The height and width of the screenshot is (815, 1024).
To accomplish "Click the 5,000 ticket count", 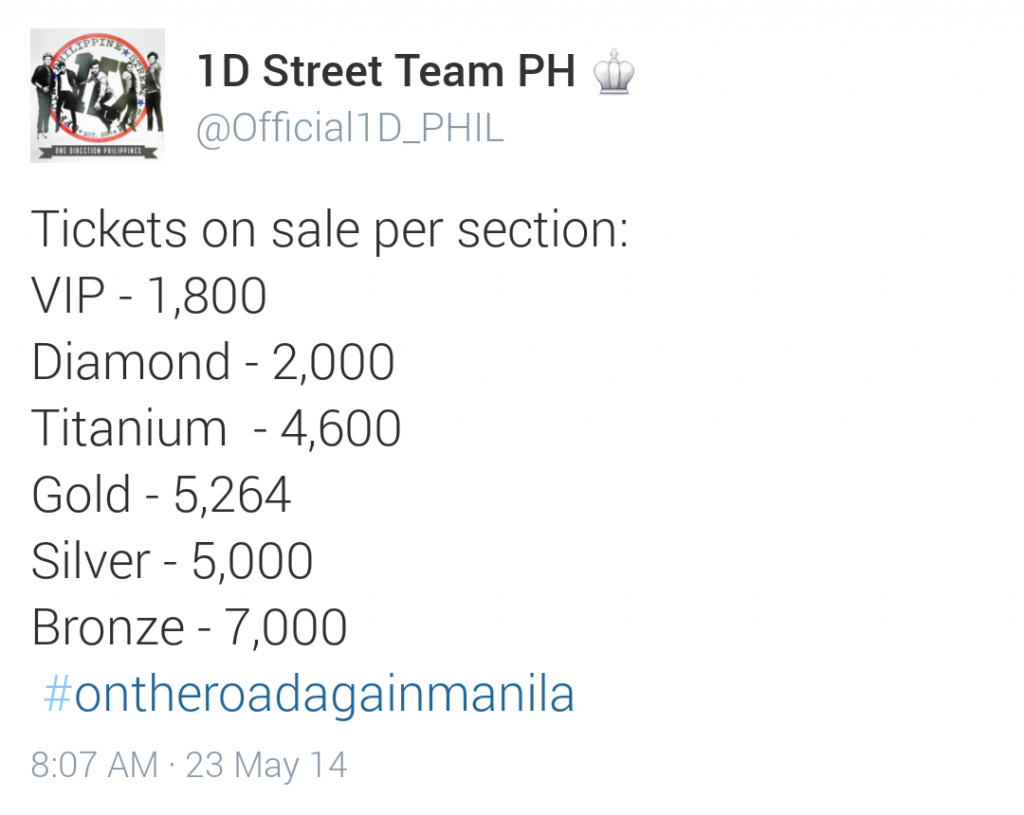I will click(x=252, y=562).
